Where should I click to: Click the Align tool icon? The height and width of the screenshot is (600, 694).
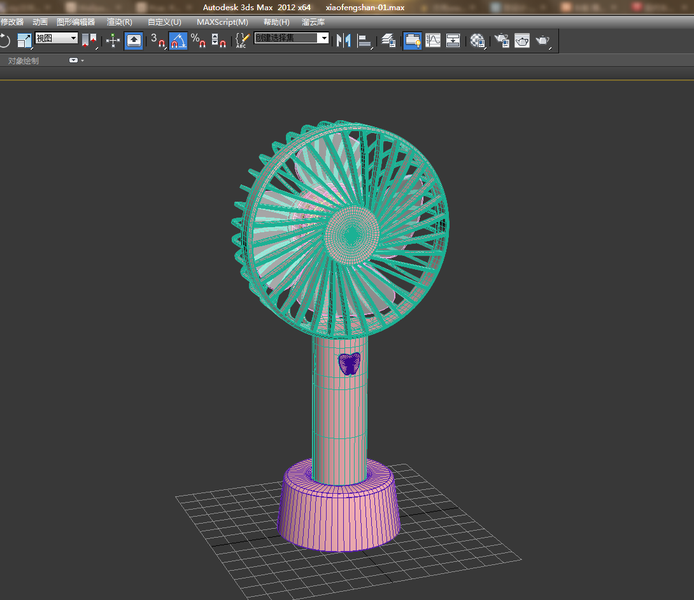coord(364,40)
